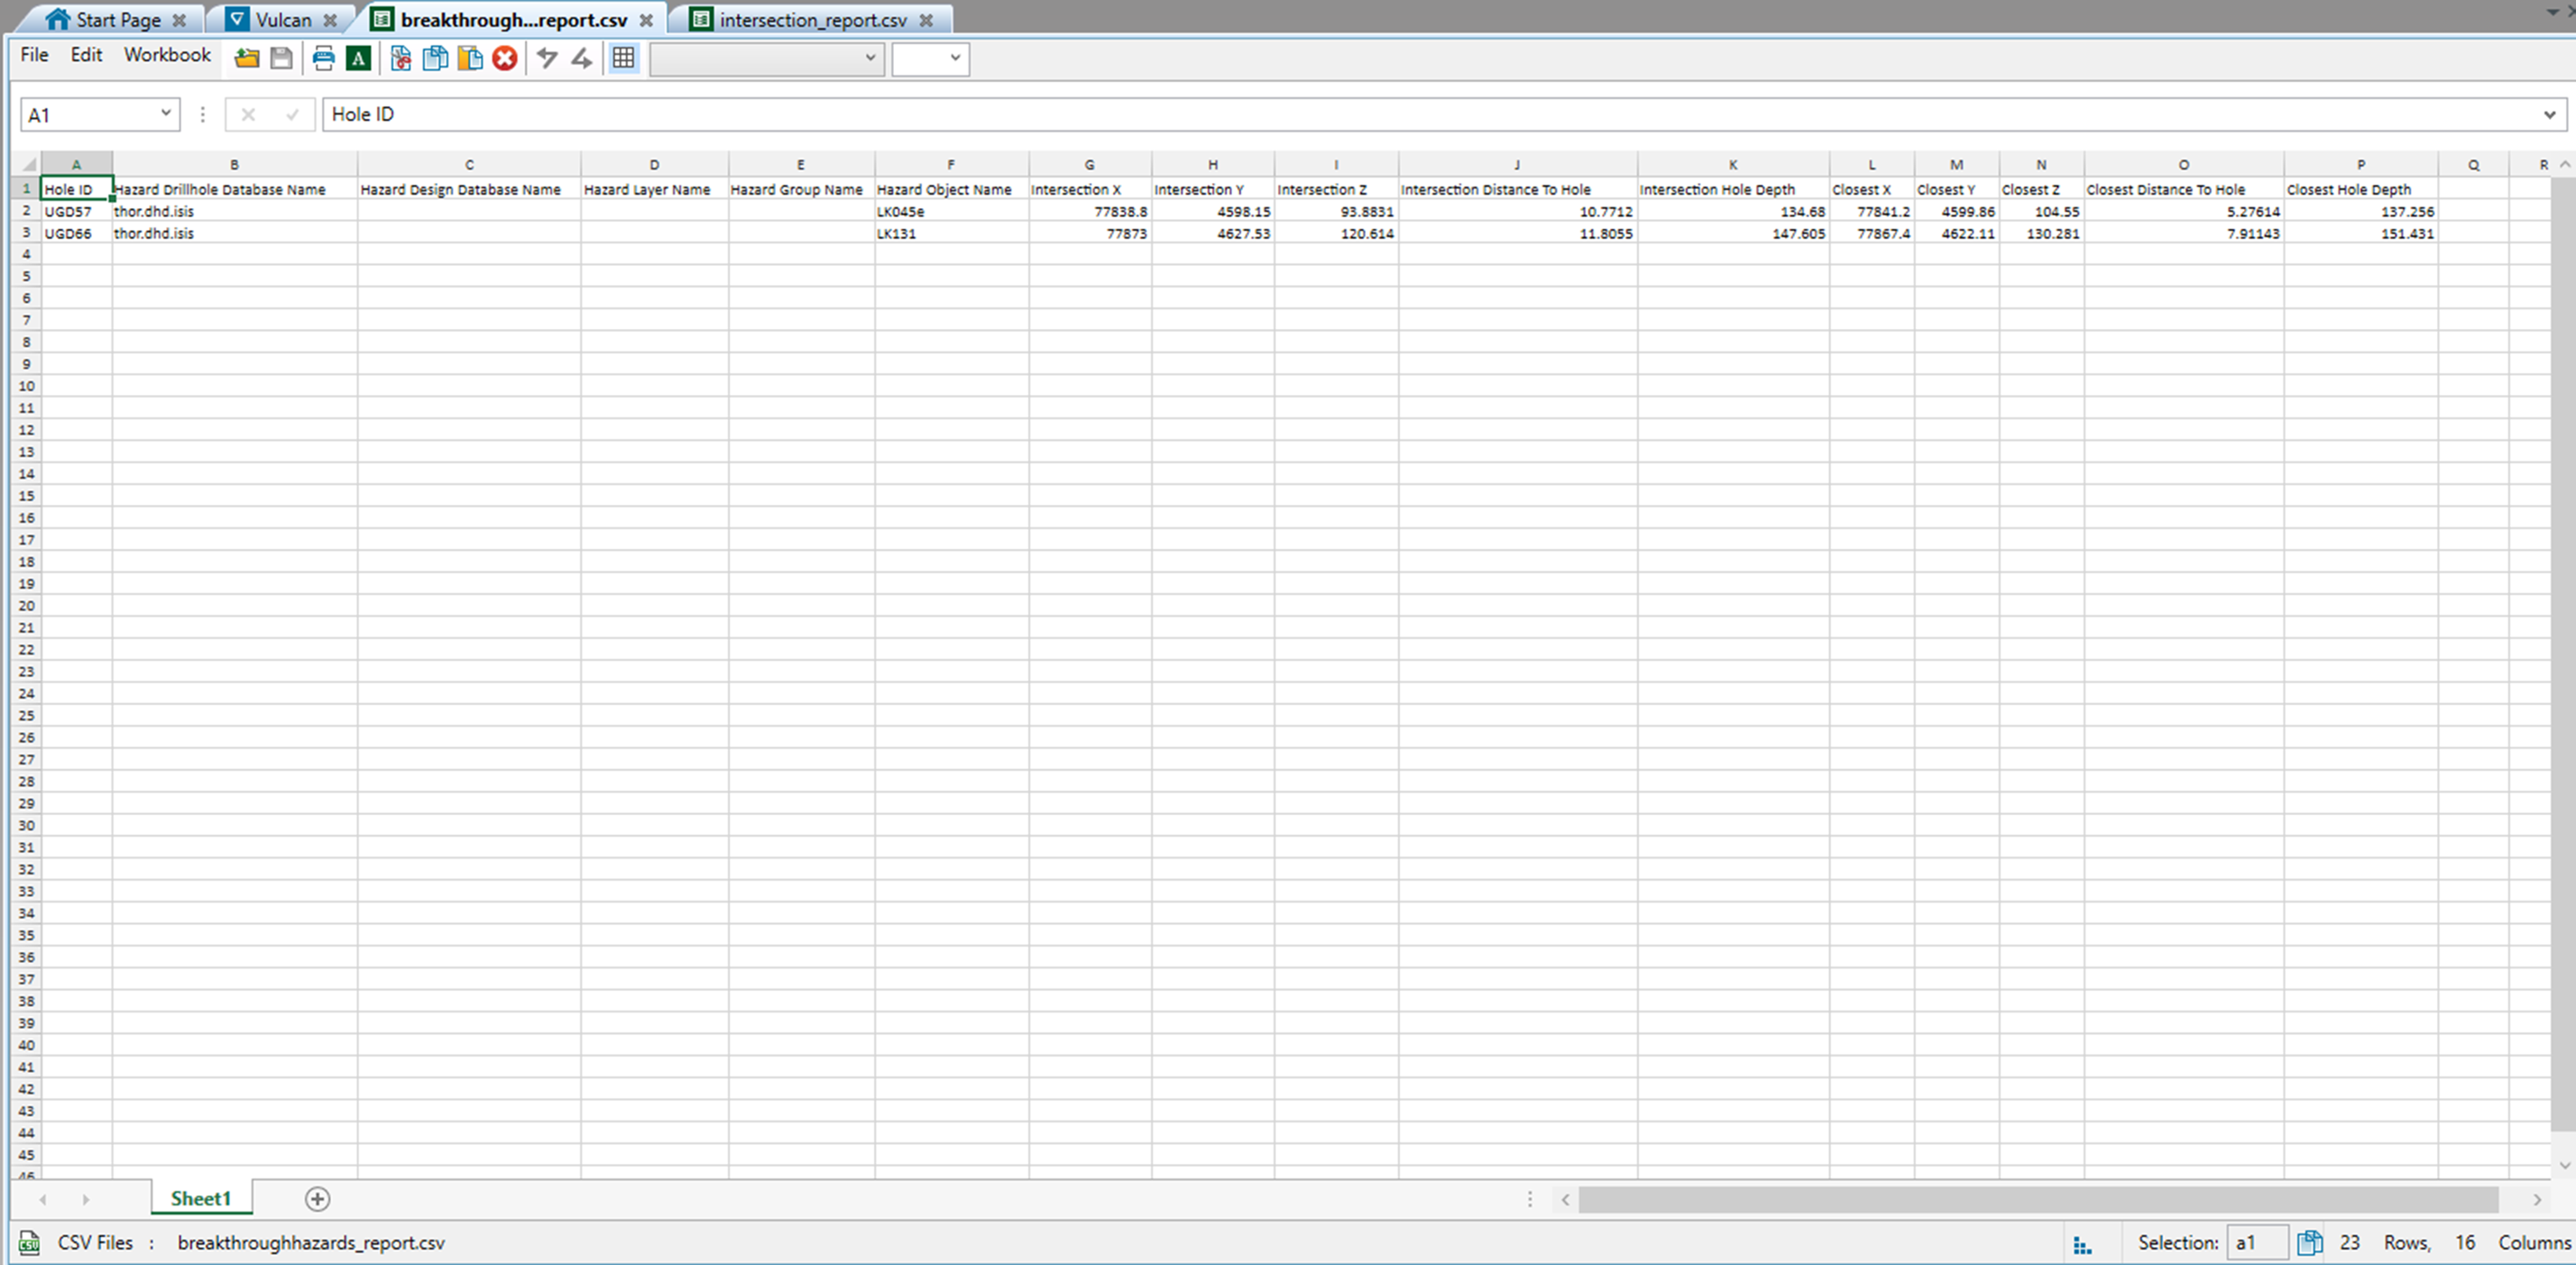Image resolution: width=2576 pixels, height=1265 pixels.
Task: Click the red Delete X icon
Action: coord(505,58)
